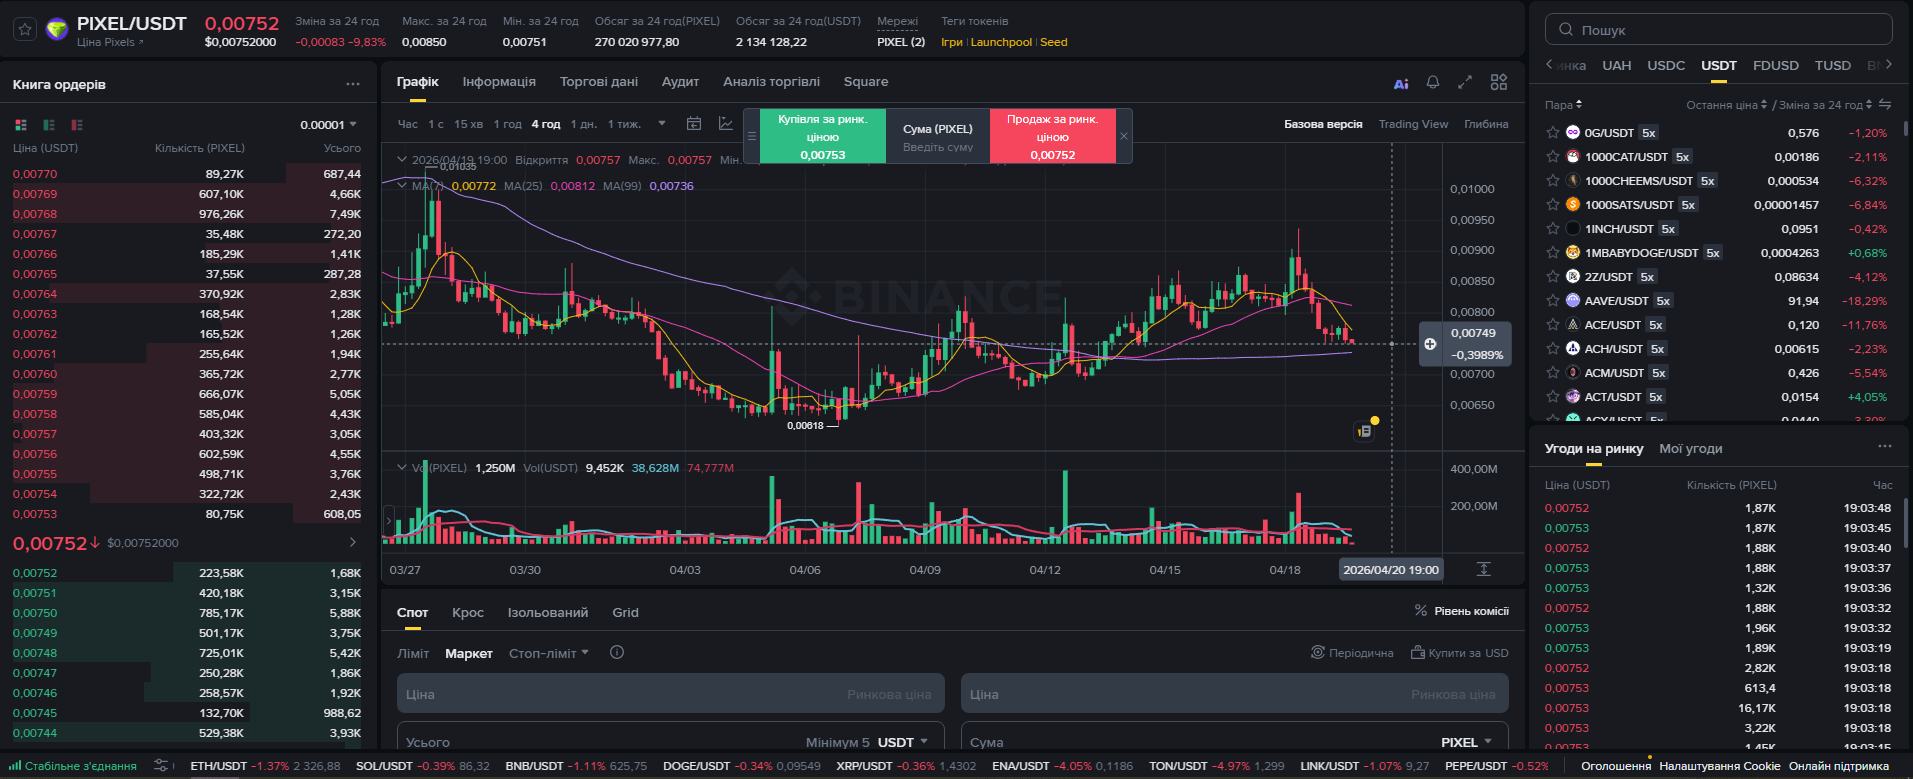Favorite the 1000SATS/USDT pair star

(1553, 204)
